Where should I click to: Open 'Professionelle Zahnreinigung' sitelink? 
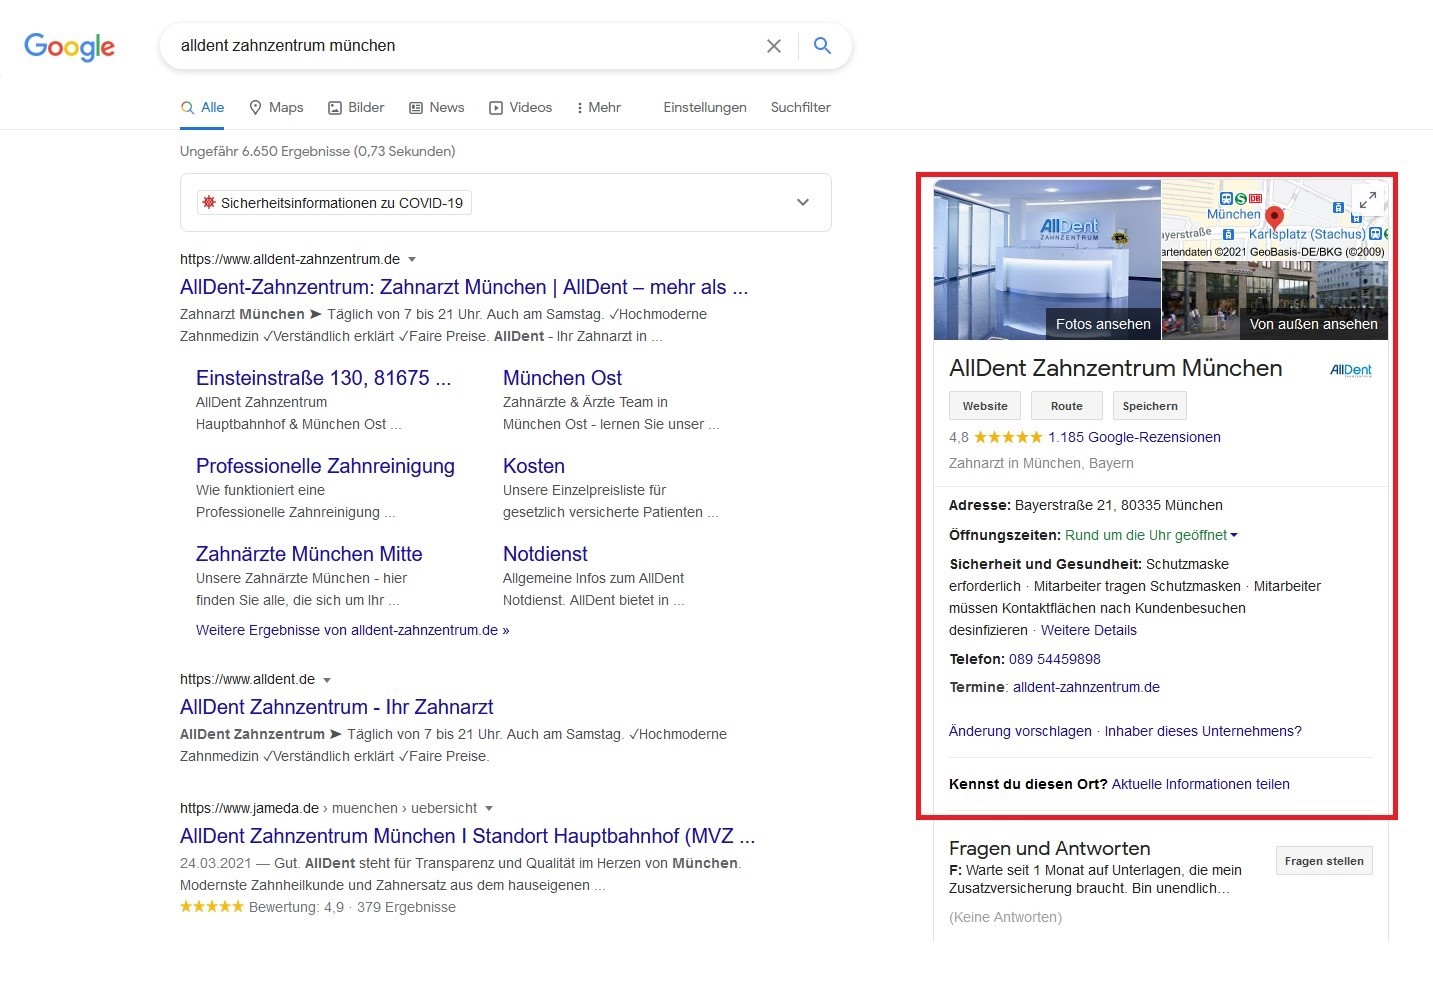tap(325, 466)
